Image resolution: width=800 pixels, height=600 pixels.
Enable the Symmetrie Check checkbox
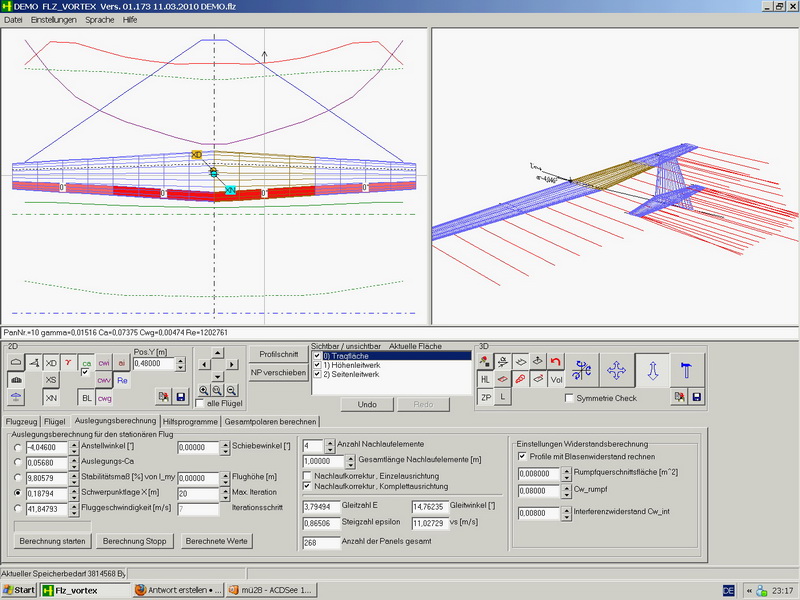point(569,398)
